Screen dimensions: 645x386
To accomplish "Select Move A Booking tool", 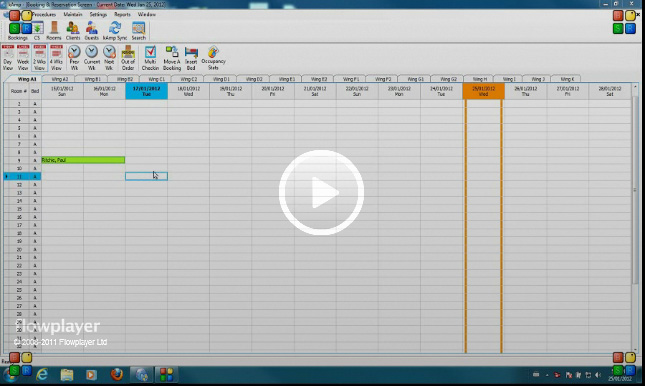I will click(172, 58).
